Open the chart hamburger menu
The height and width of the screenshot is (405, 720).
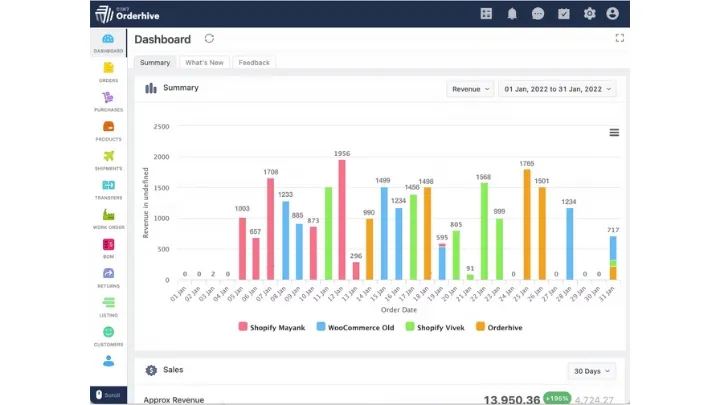[614, 133]
